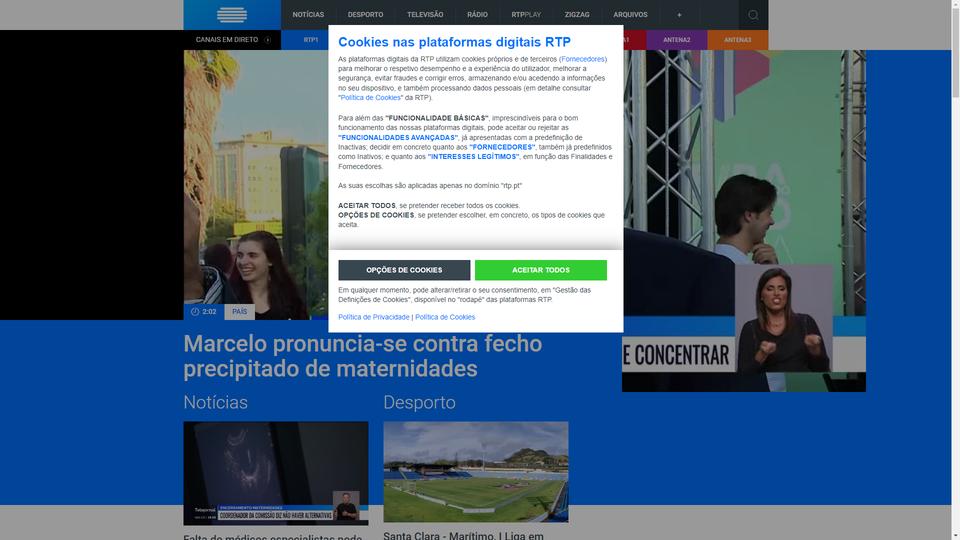Select the Antena3 channel tab
960x540 pixels.
point(737,40)
